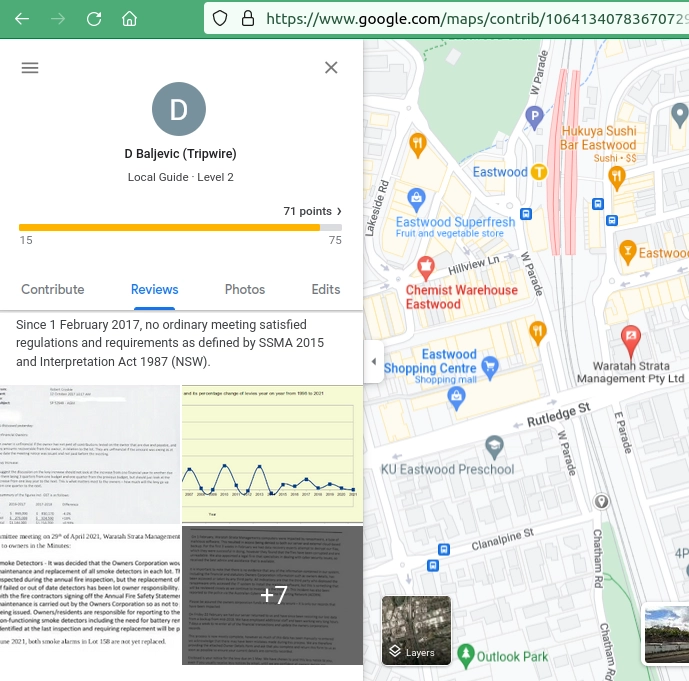689x681 pixels.
Task: Switch to the Edits tab
Action: (x=326, y=289)
